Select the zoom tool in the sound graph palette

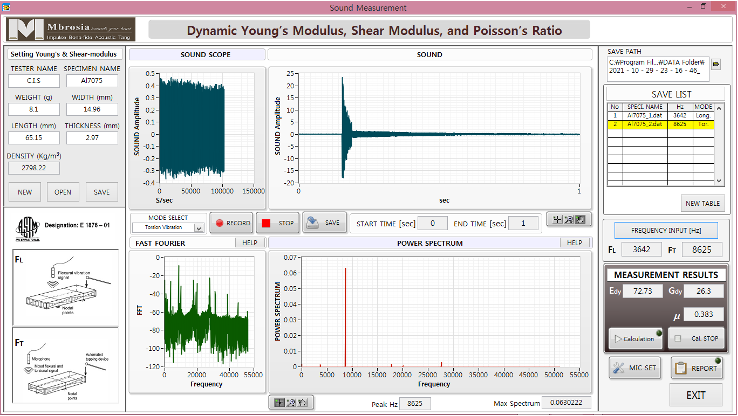pyautogui.click(x=570, y=220)
